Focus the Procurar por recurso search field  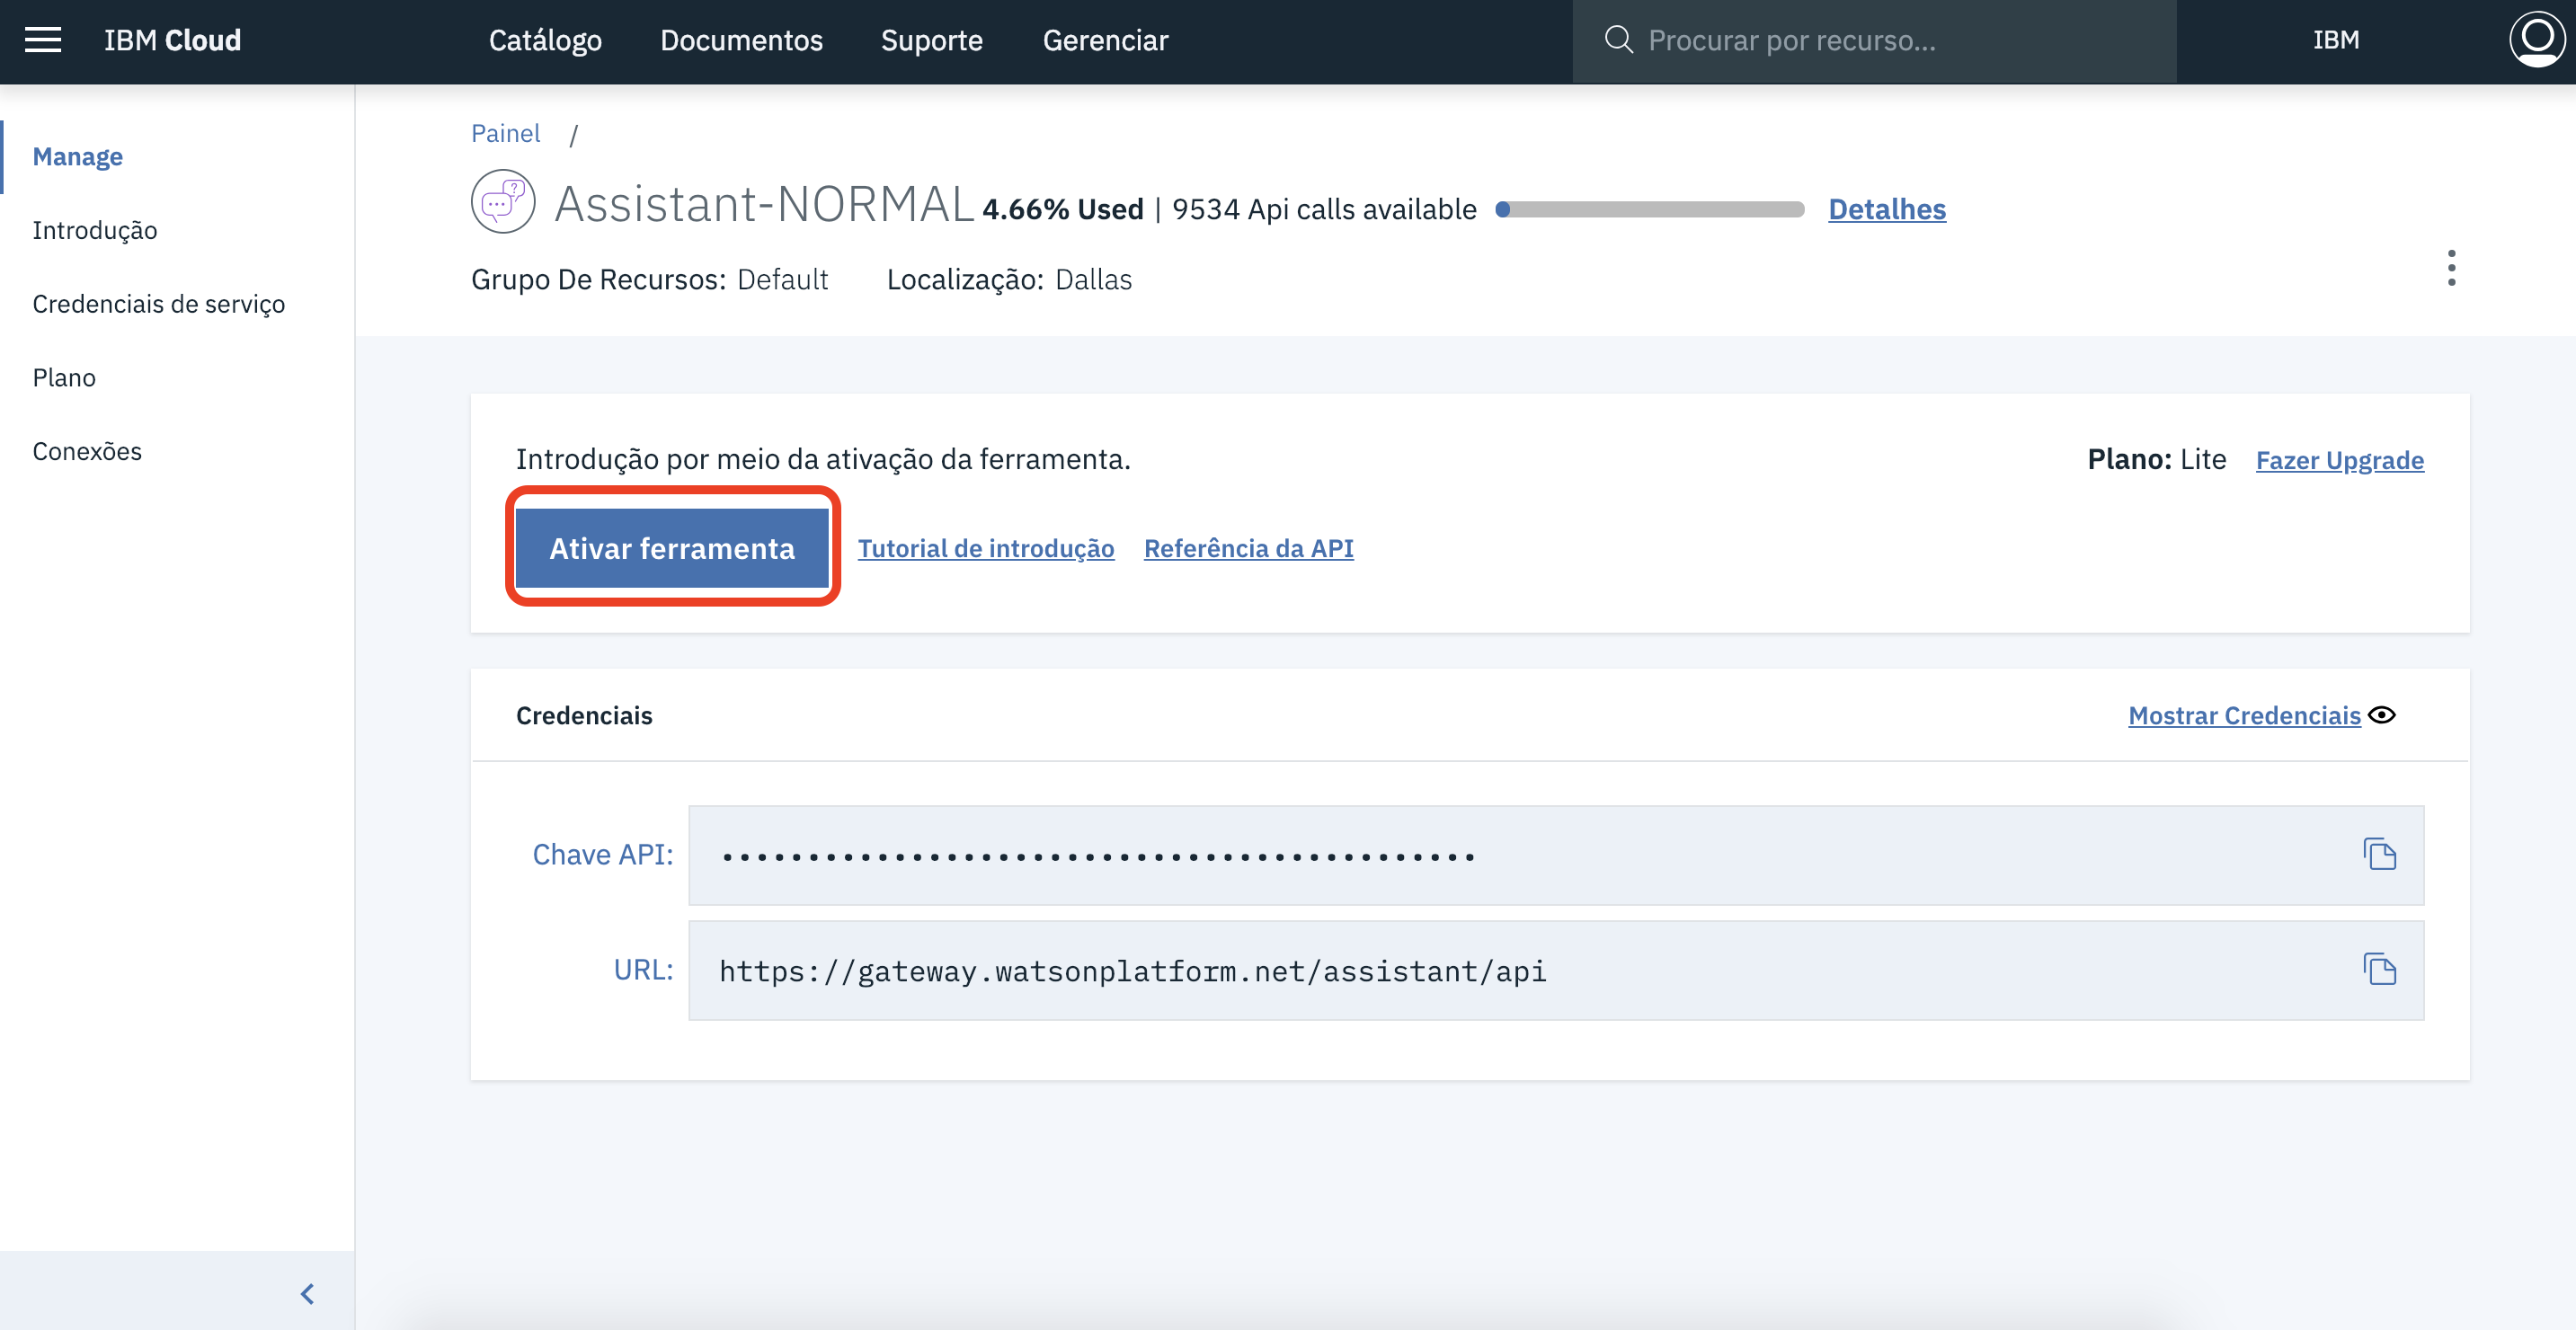[1890, 40]
